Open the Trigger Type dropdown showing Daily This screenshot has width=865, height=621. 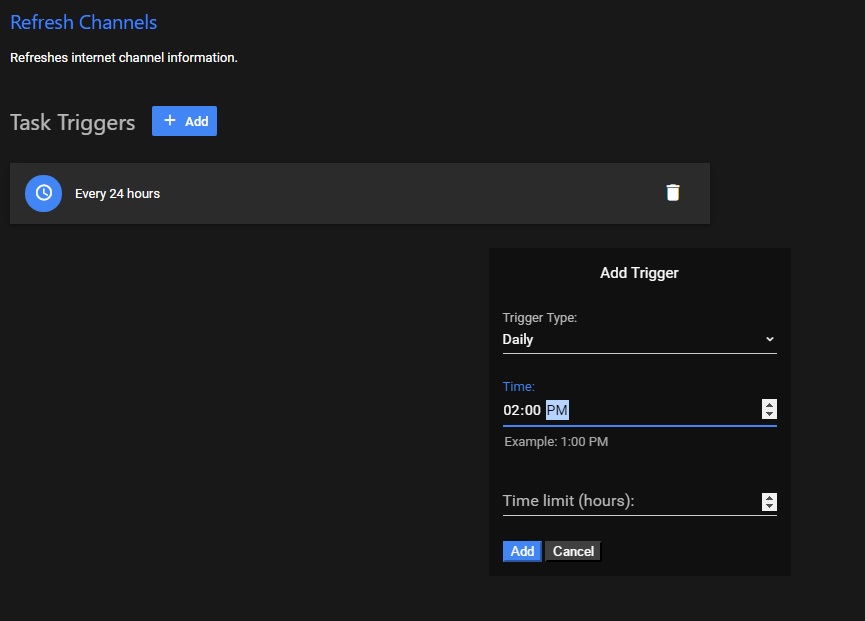[x=630, y=339]
